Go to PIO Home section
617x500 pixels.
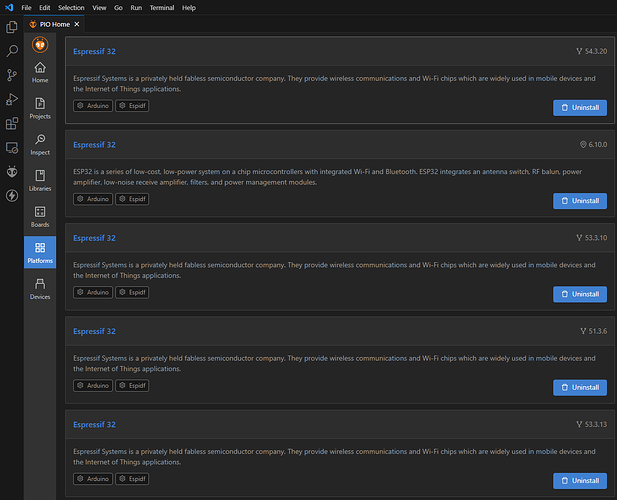tap(40, 72)
